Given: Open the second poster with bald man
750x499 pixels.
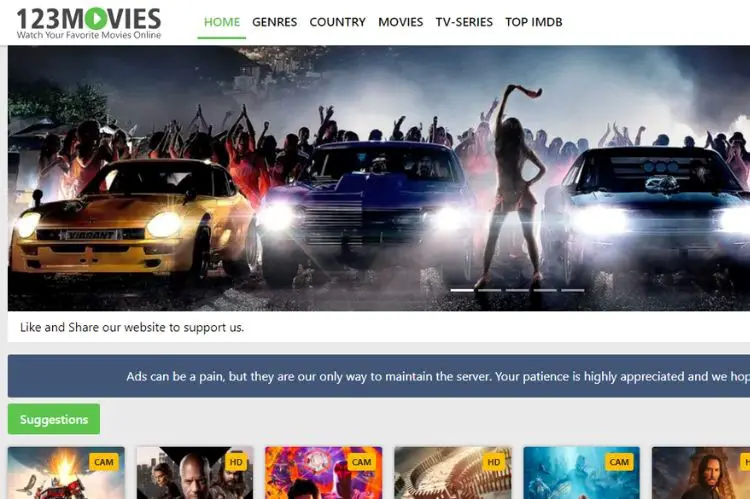Looking at the screenshot, I should coord(195,473).
